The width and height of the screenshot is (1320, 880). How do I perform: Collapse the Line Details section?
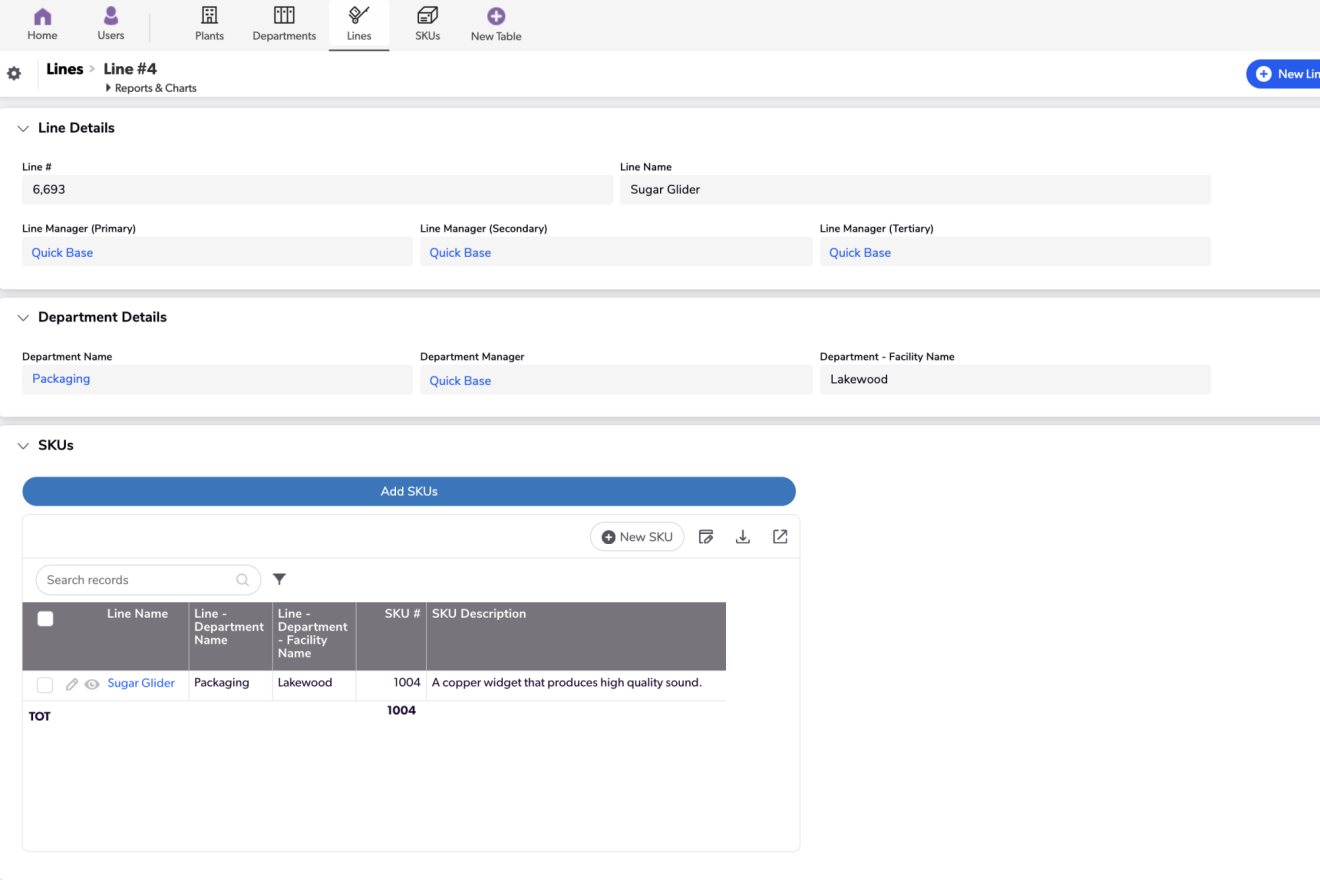[x=23, y=128]
